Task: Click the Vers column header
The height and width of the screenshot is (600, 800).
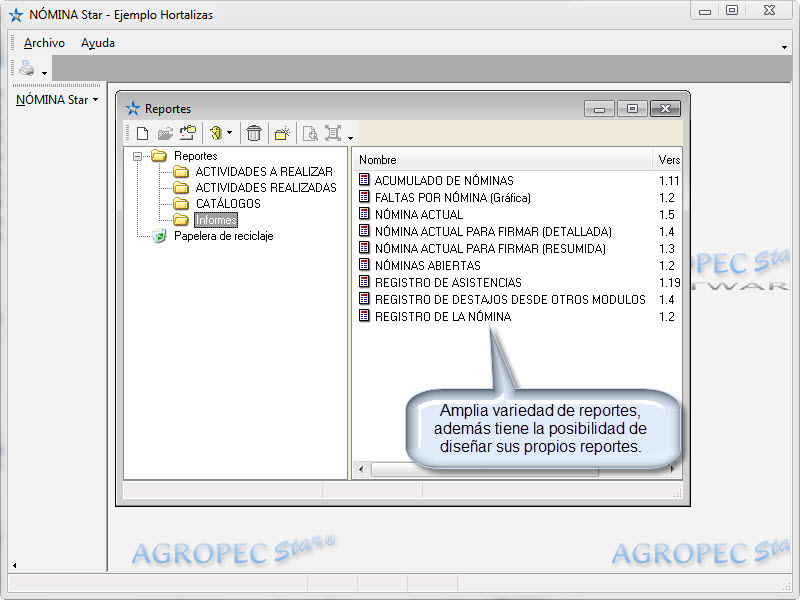Action: point(667,160)
